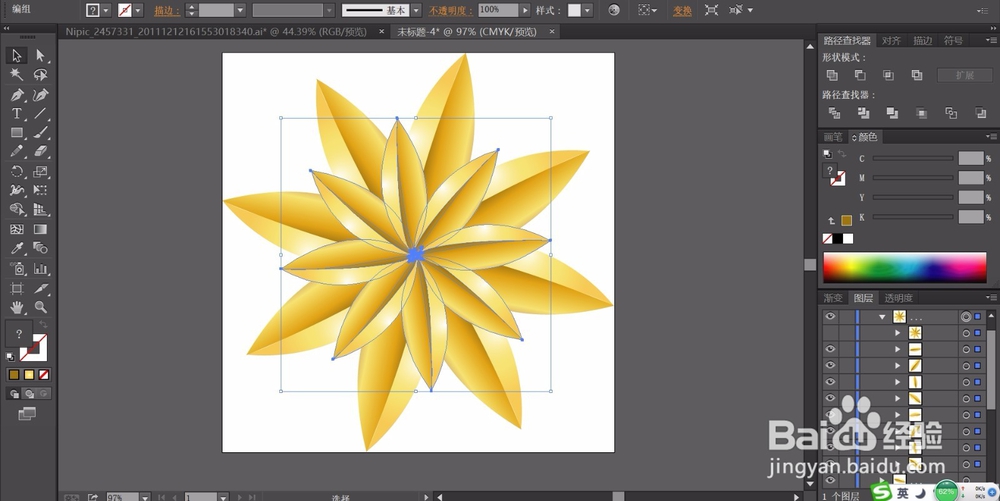Open the 透明度 panel tab
This screenshot has width=1000, height=501.
[x=899, y=298]
